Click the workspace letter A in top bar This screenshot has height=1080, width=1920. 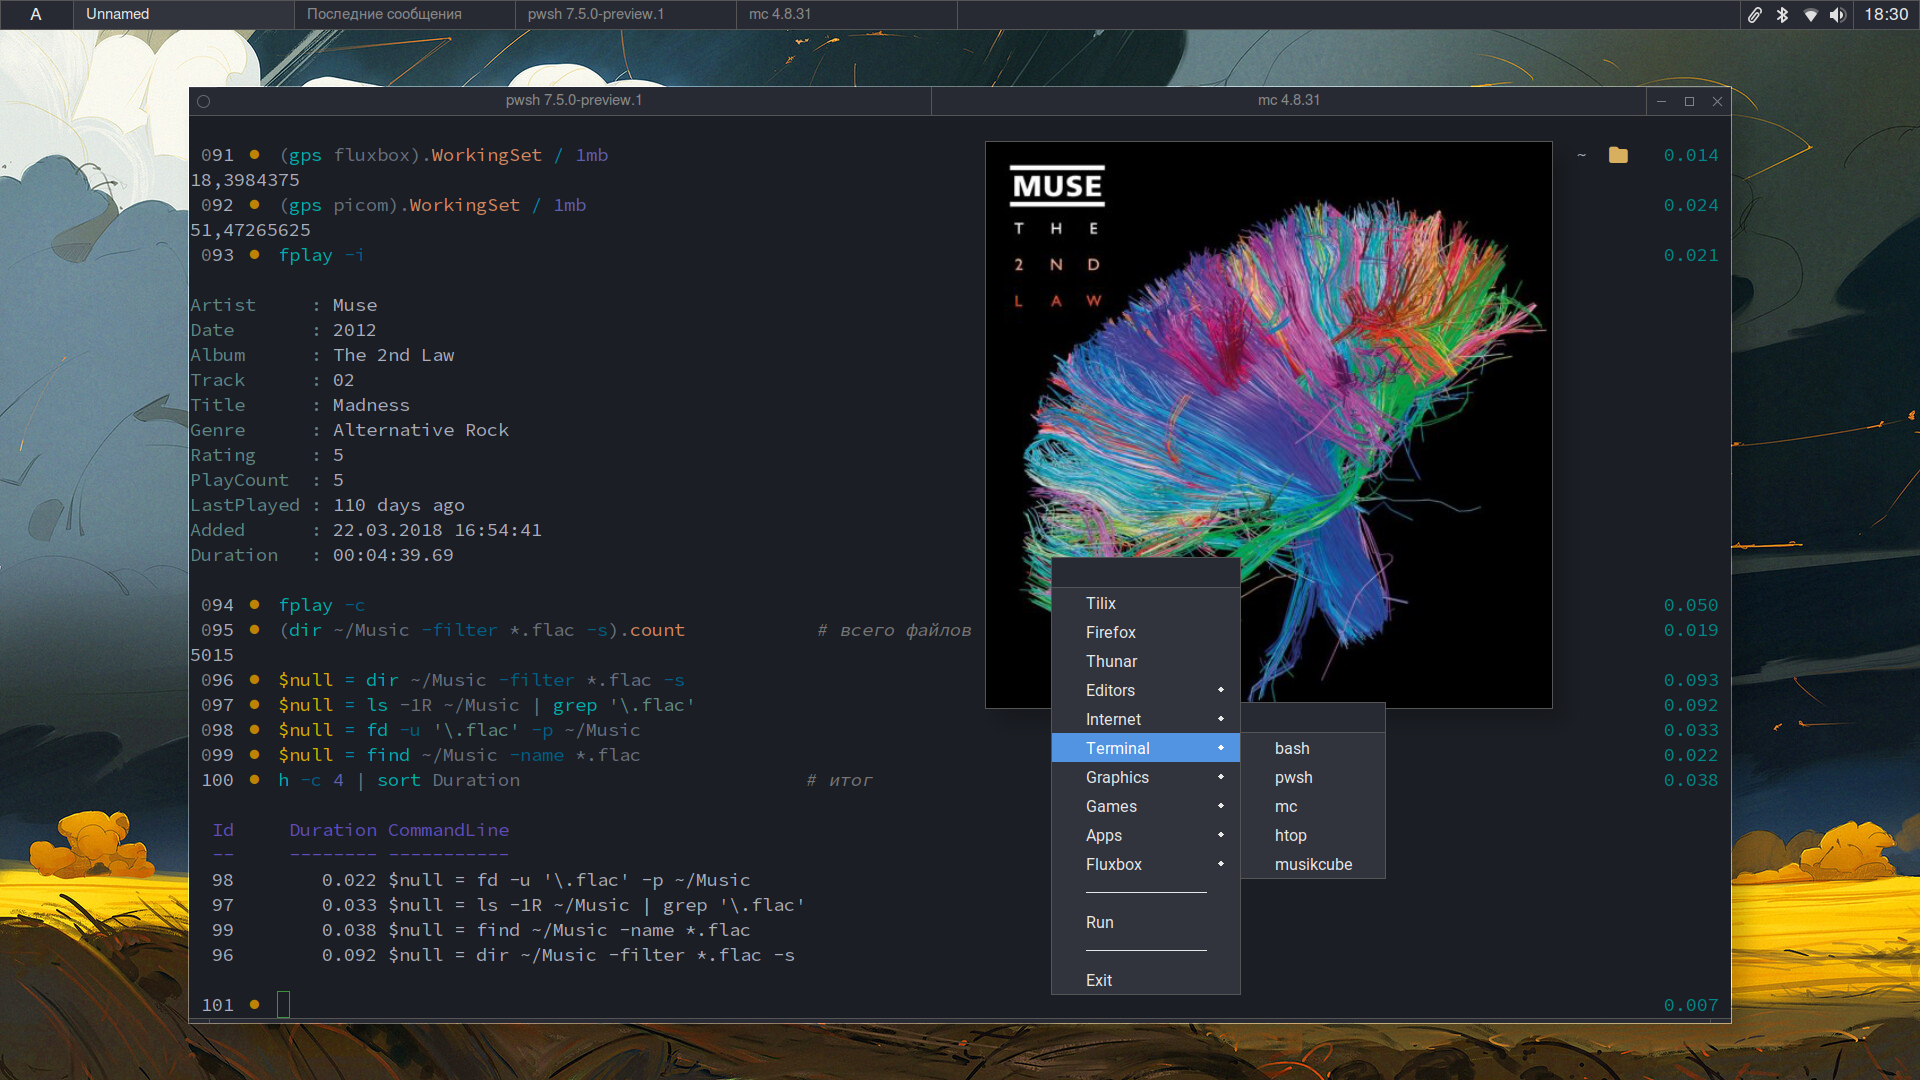click(36, 14)
